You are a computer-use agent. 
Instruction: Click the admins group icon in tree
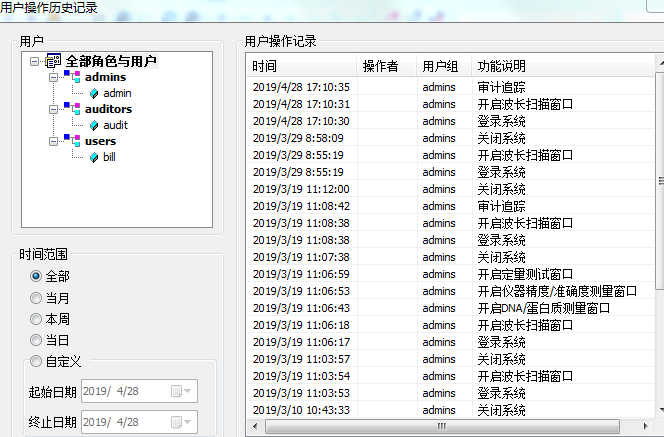click(x=71, y=77)
